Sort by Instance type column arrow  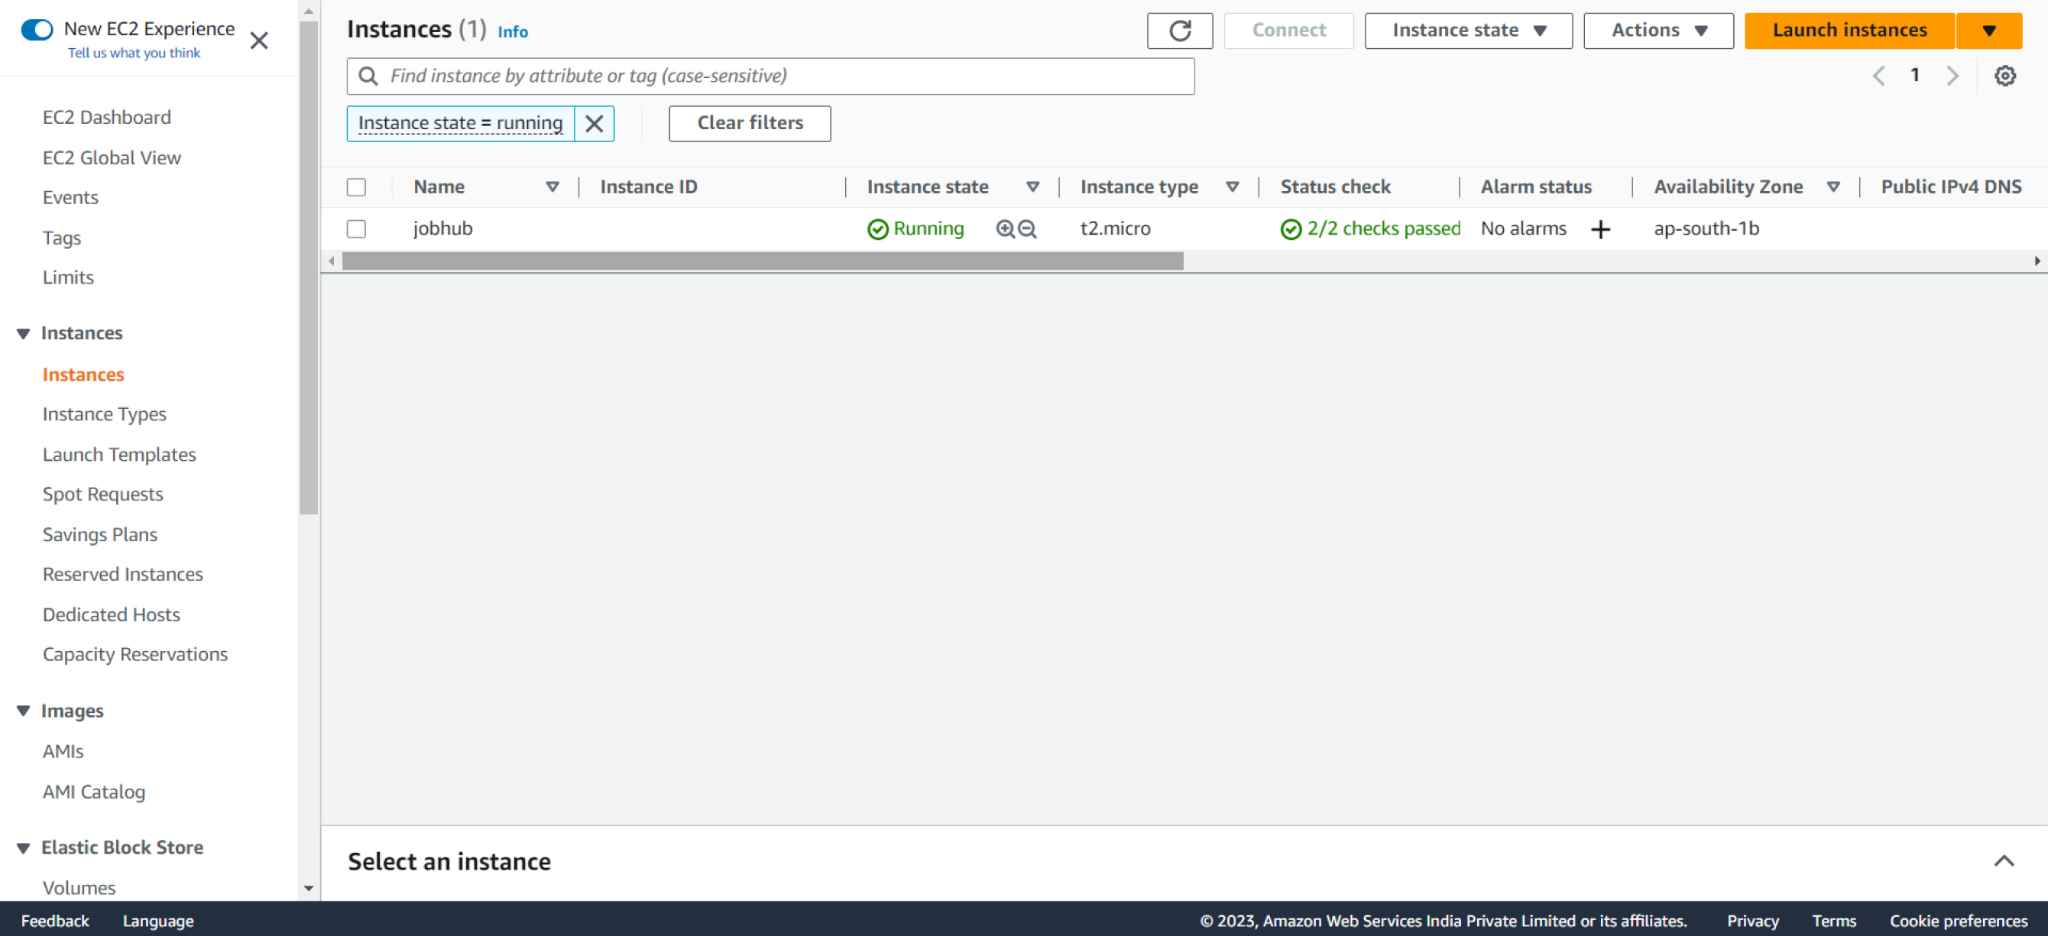point(1233,187)
